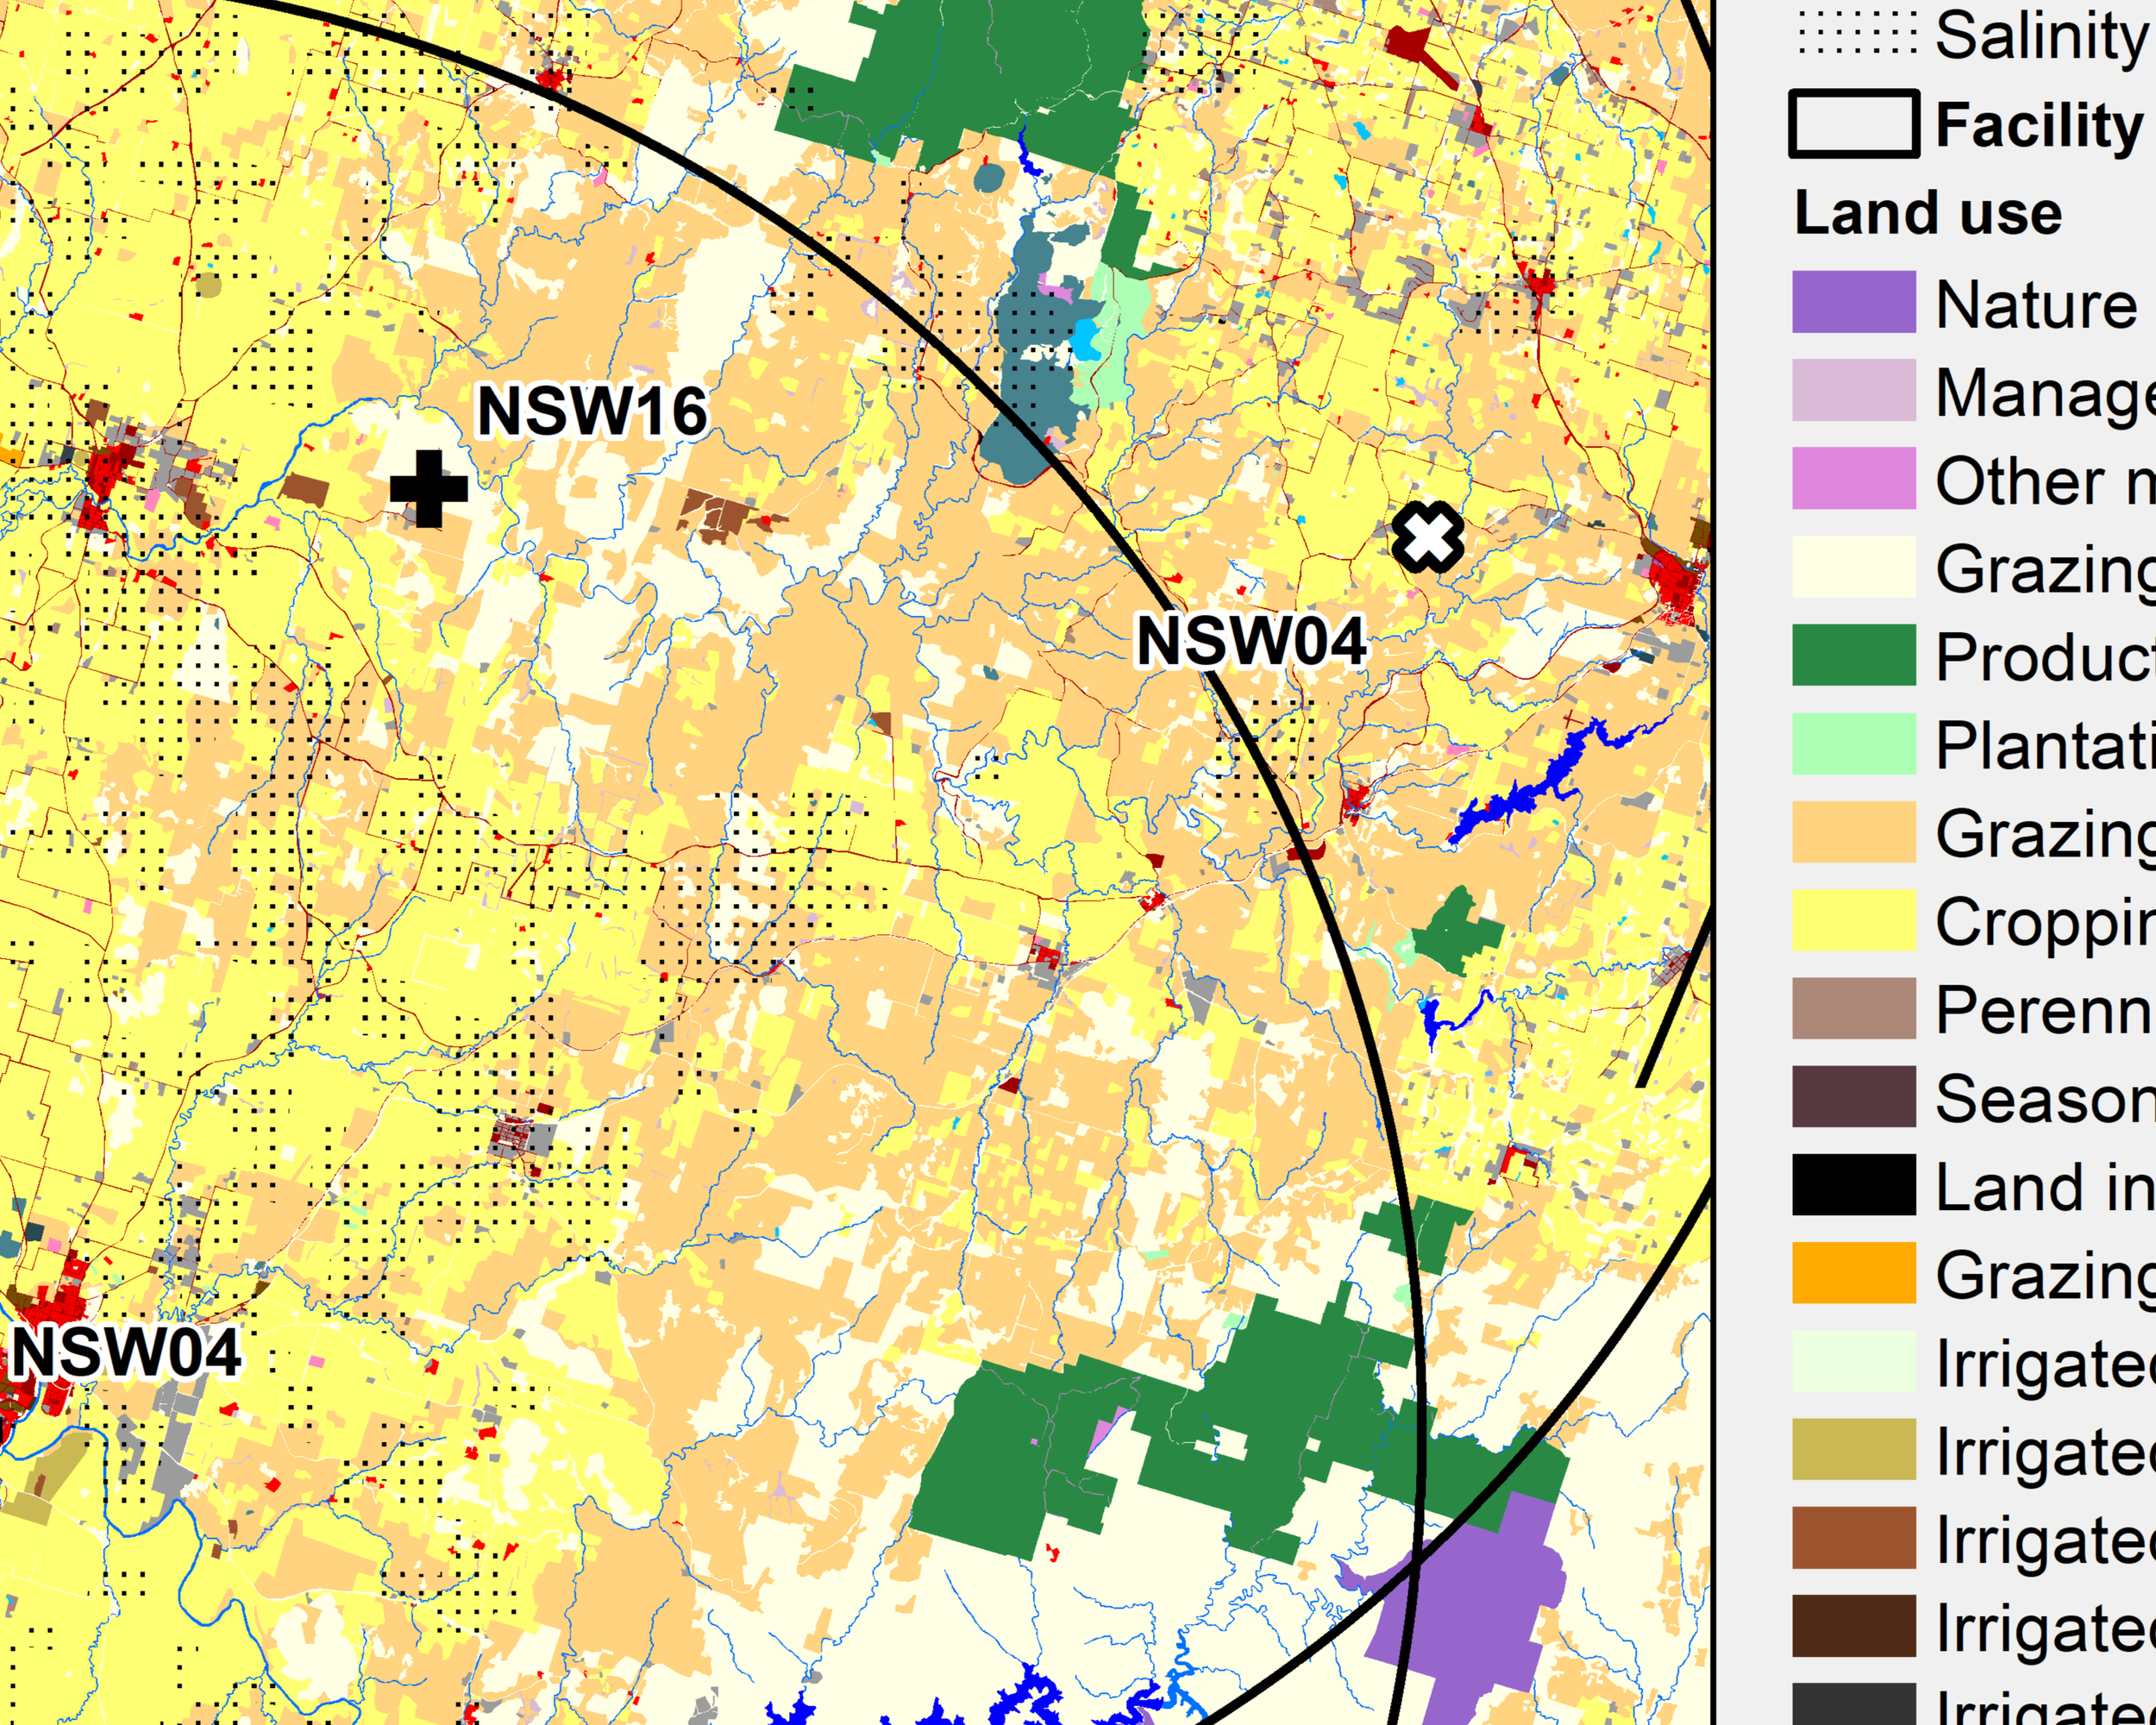Click the white X cross marker
The image size is (2156, 1725).
[1428, 537]
